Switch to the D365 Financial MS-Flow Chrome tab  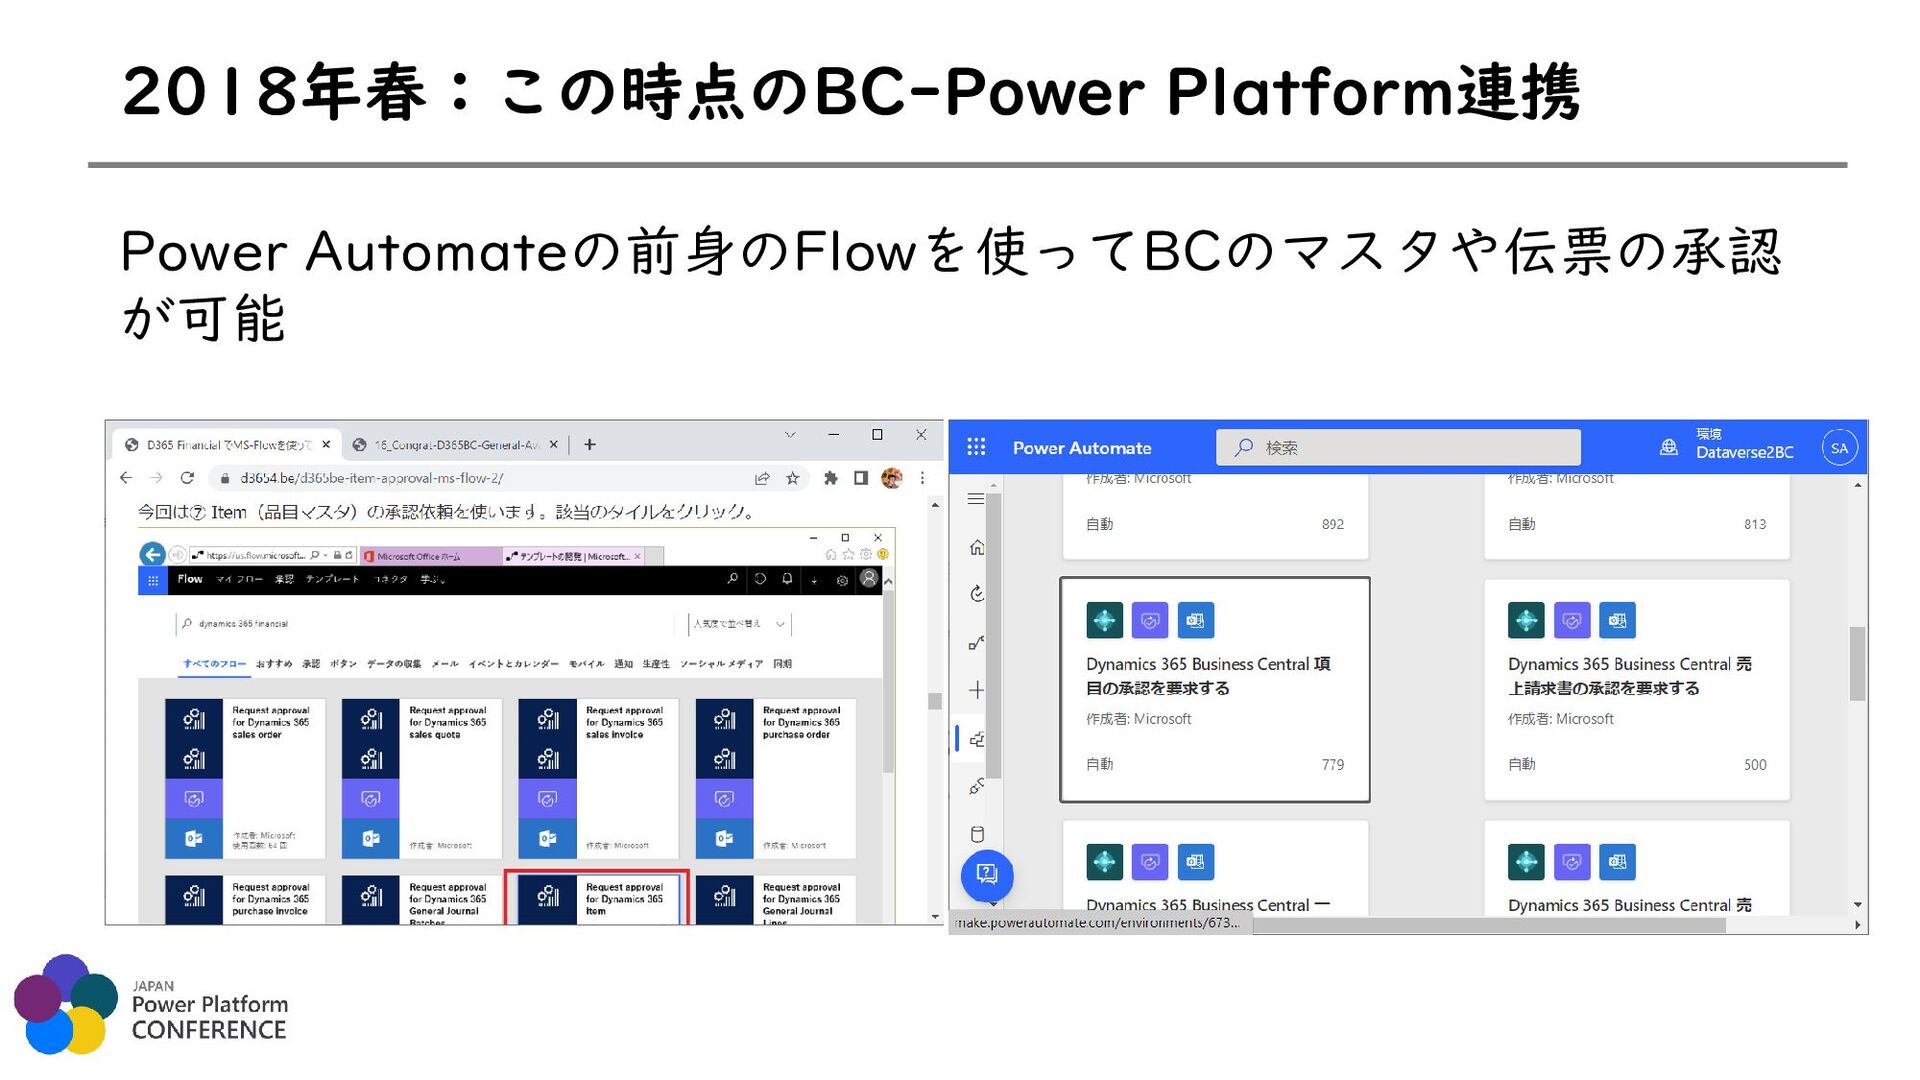pyautogui.click(x=228, y=445)
